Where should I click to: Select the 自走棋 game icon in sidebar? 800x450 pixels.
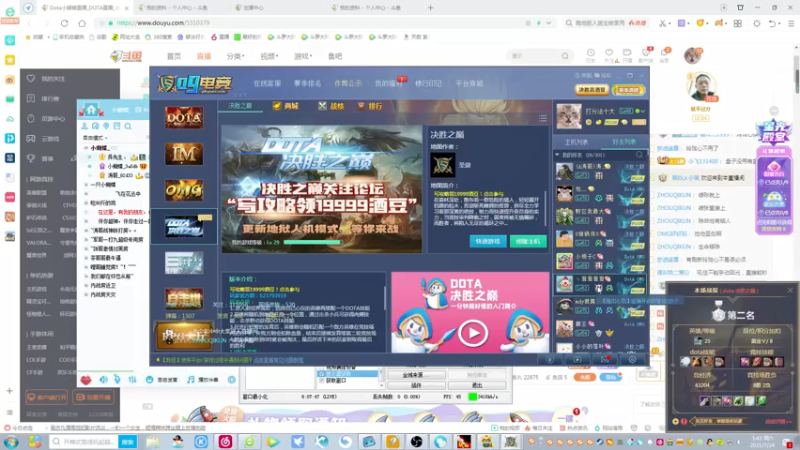tap(184, 299)
